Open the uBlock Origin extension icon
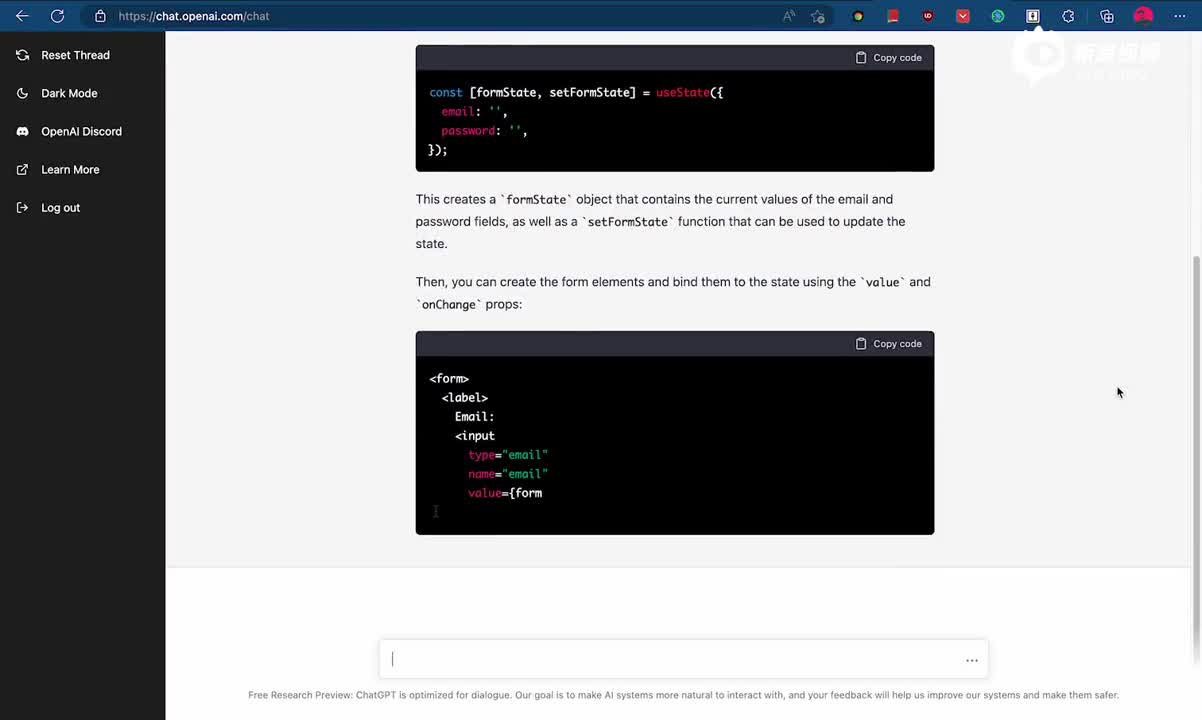The image size is (1202, 720). [928, 16]
